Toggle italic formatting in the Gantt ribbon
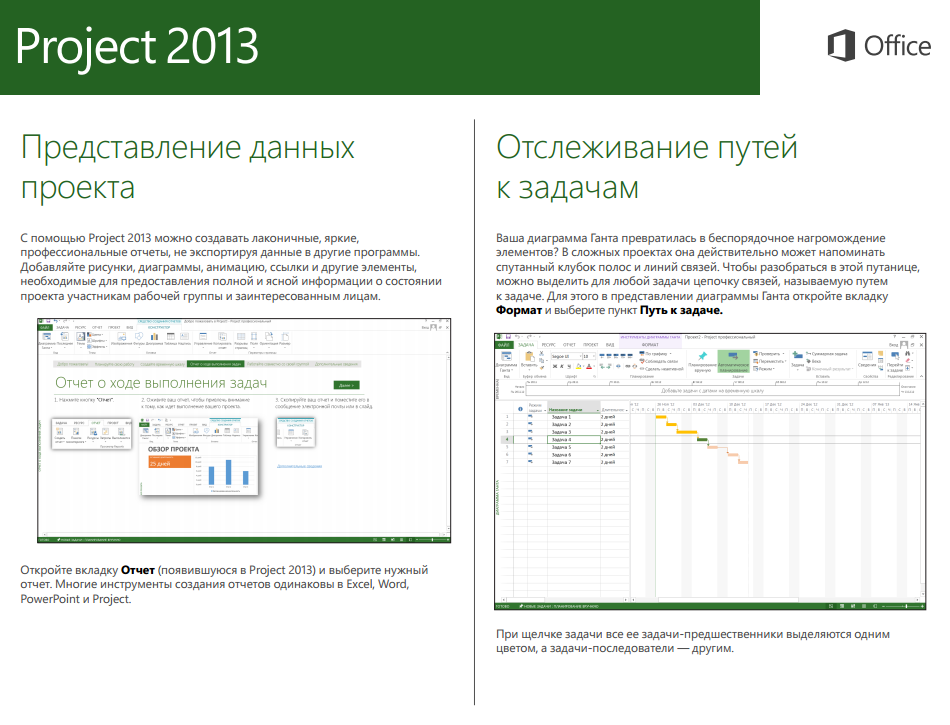This screenshot has height=725, width=950. 562,366
